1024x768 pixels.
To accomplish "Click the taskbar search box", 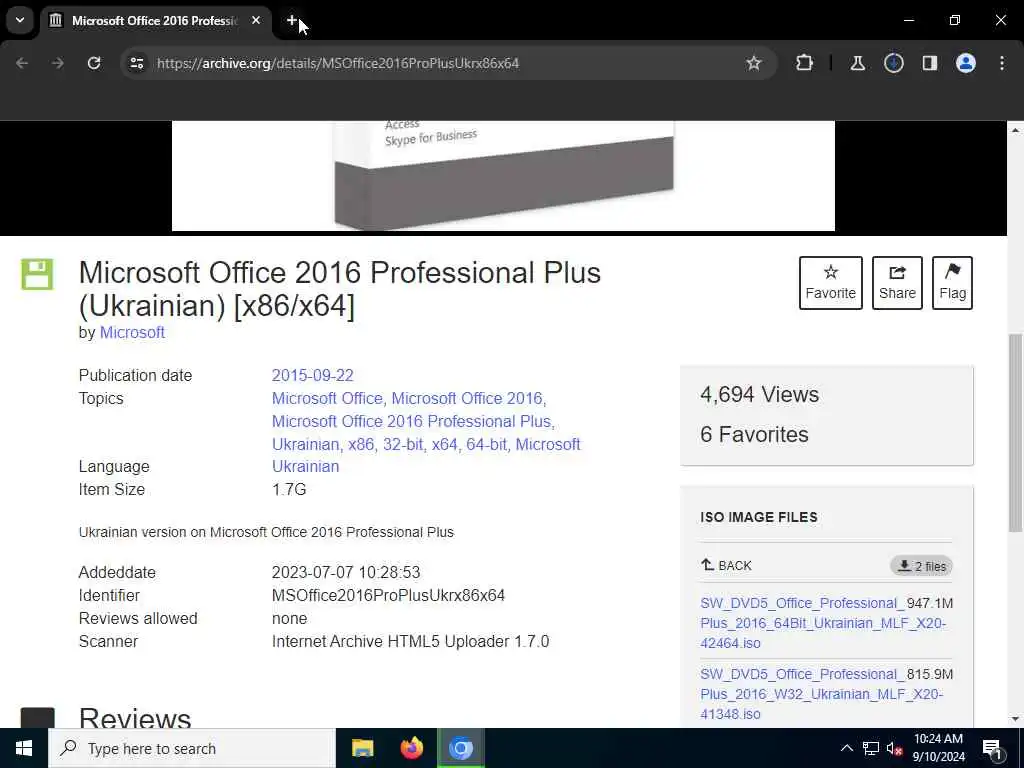I will (x=192, y=748).
